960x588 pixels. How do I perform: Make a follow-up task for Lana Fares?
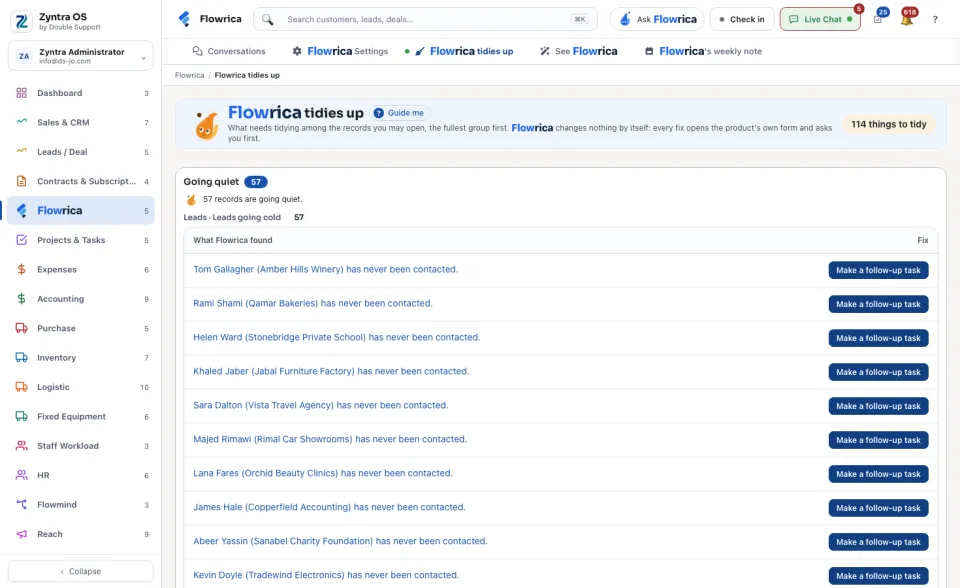coord(879,474)
